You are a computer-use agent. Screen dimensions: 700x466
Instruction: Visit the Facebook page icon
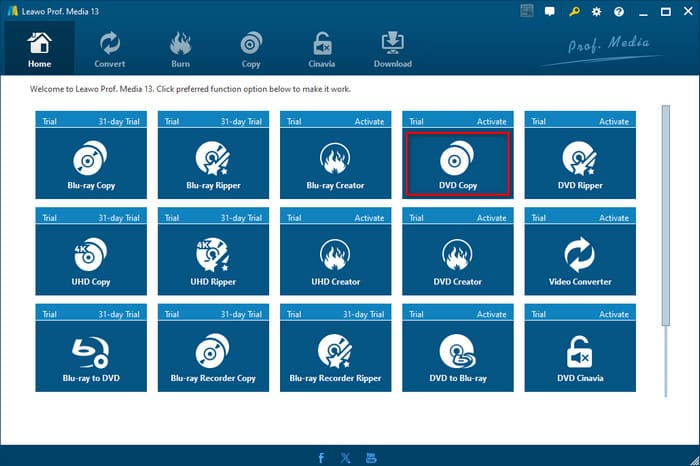tap(321, 458)
